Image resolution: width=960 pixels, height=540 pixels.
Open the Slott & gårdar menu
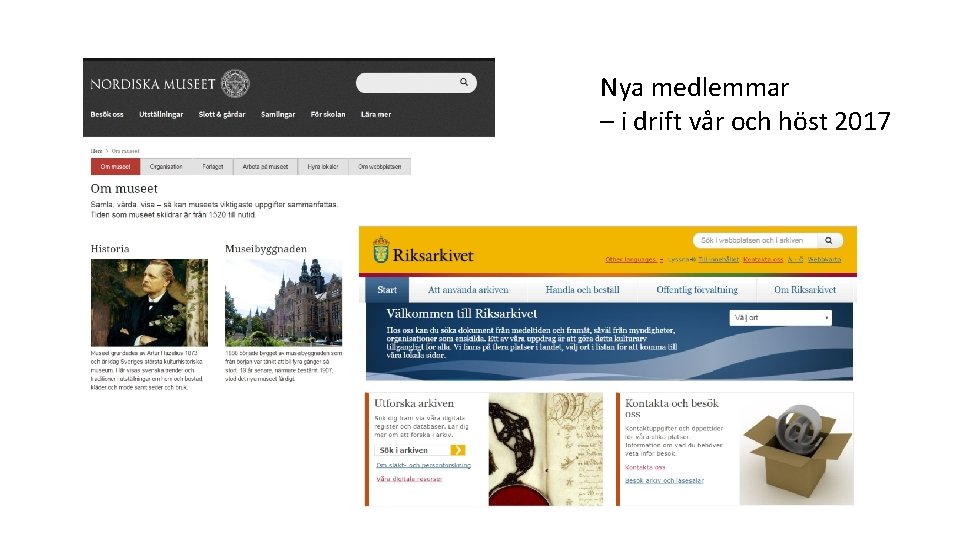222,114
